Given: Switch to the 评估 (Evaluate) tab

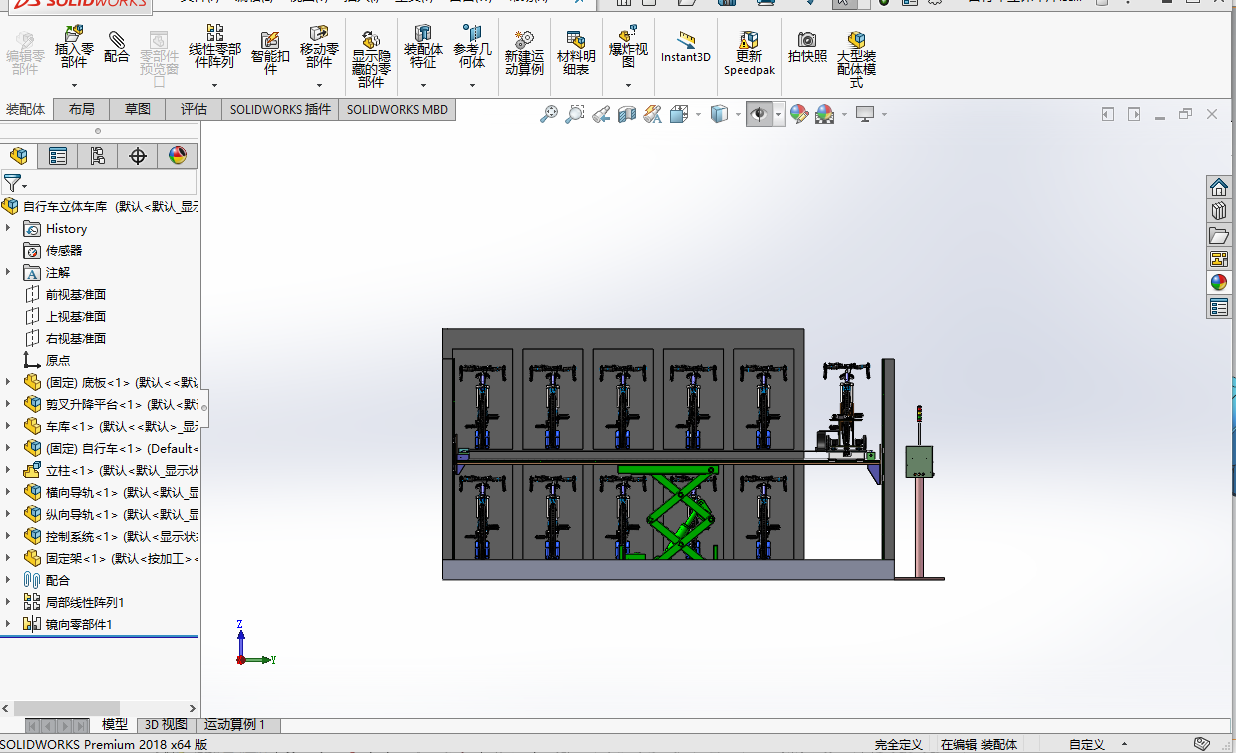Looking at the screenshot, I should [x=194, y=109].
